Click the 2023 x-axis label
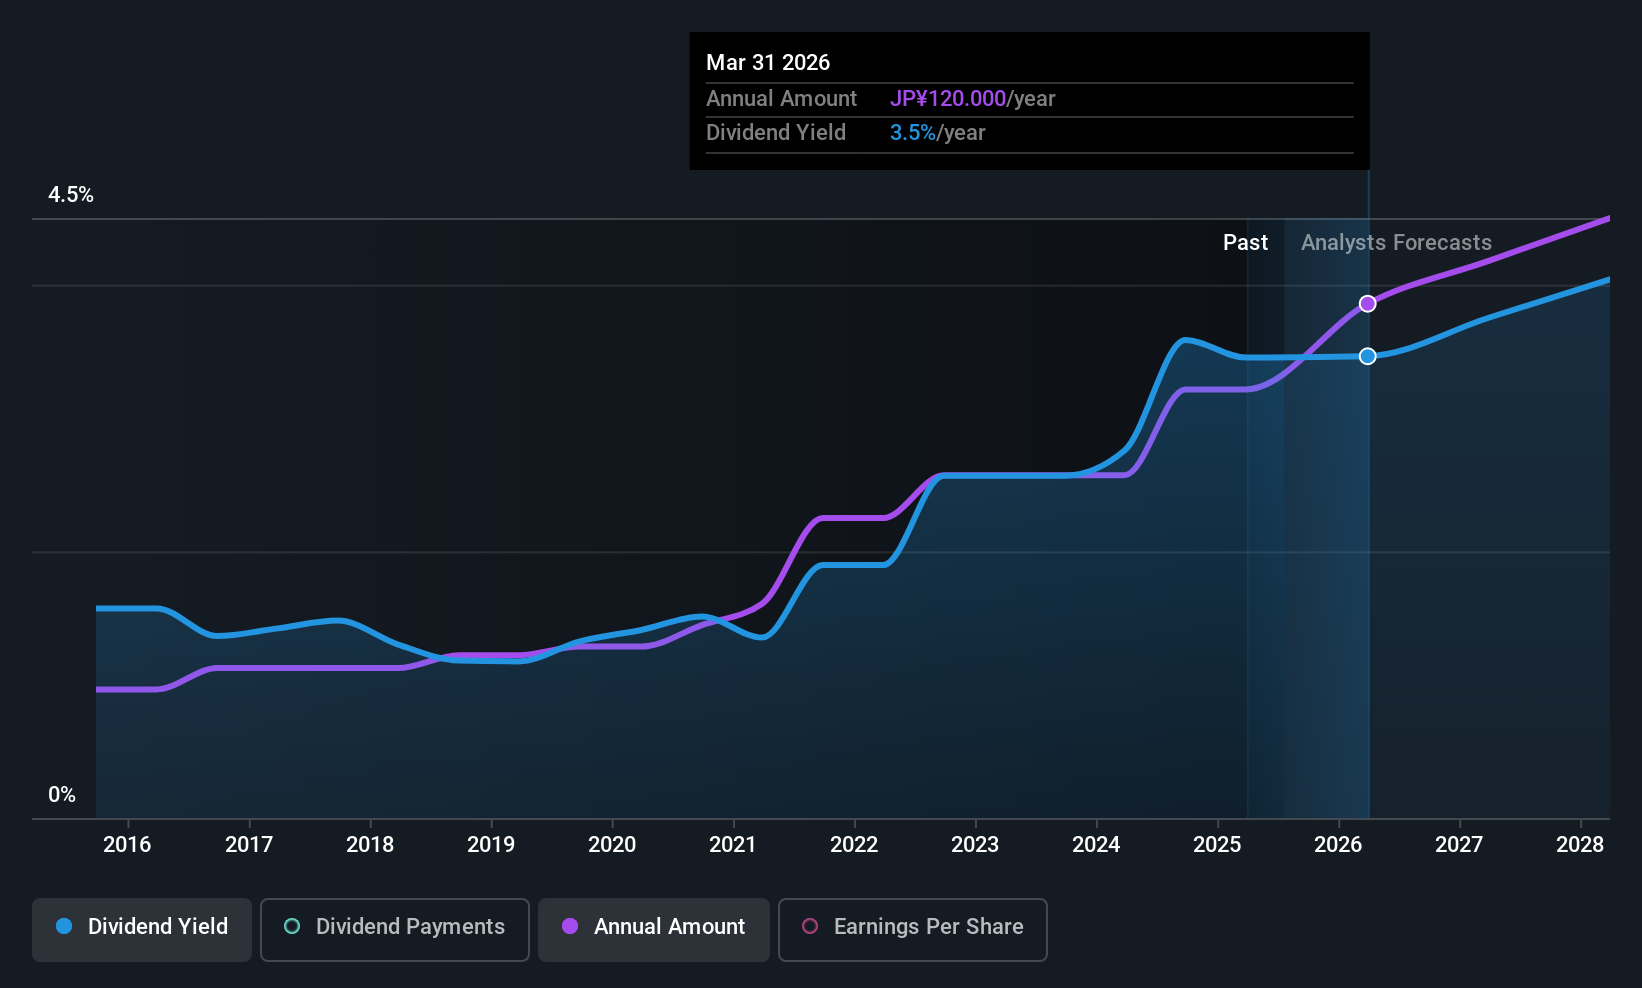The width and height of the screenshot is (1642, 988). pyautogui.click(x=975, y=845)
